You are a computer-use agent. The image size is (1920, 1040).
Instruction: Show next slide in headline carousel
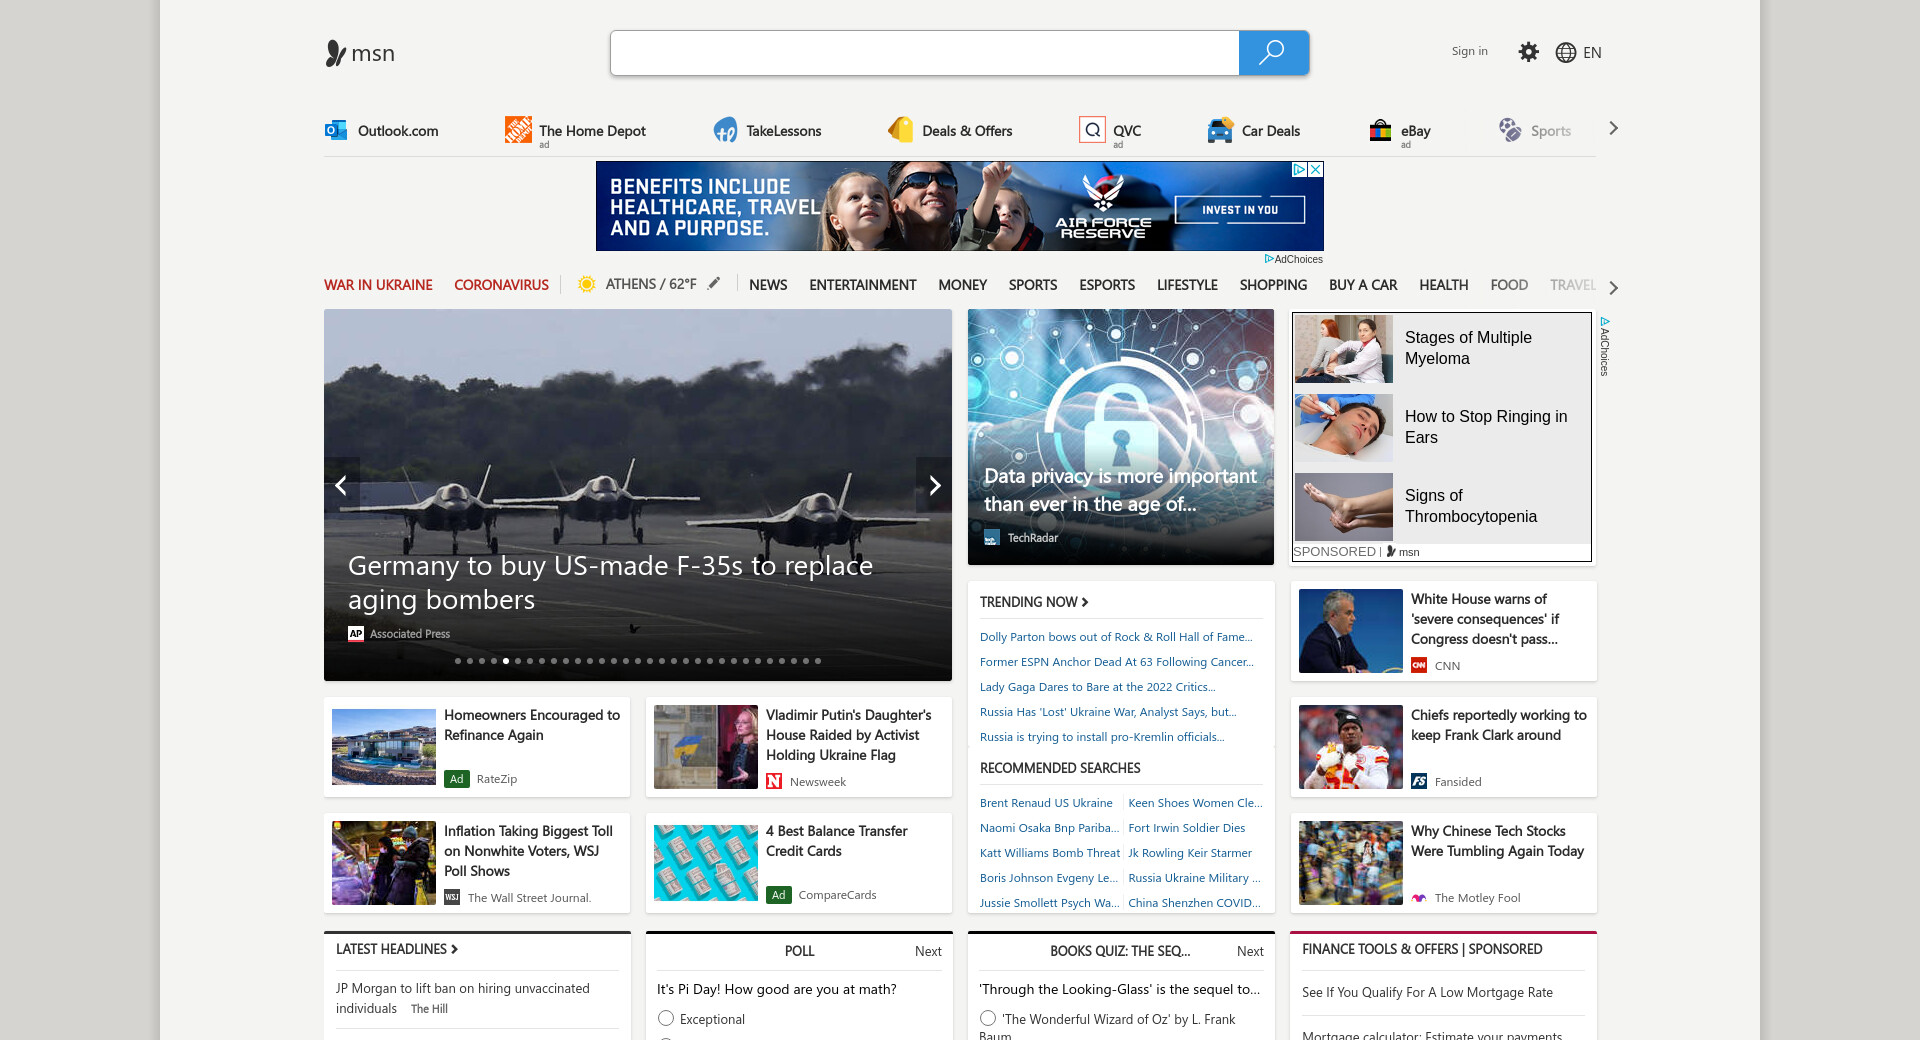tap(934, 485)
